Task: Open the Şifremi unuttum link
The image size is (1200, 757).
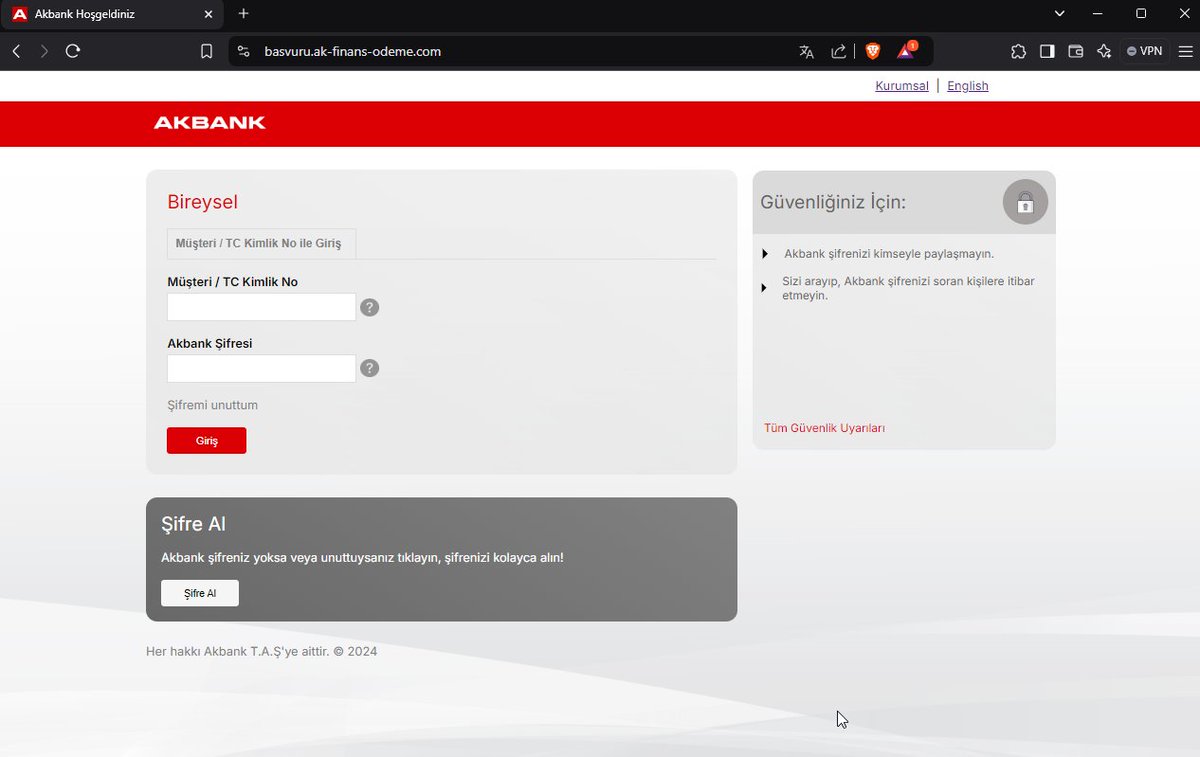Action: [x=212, y=405]
